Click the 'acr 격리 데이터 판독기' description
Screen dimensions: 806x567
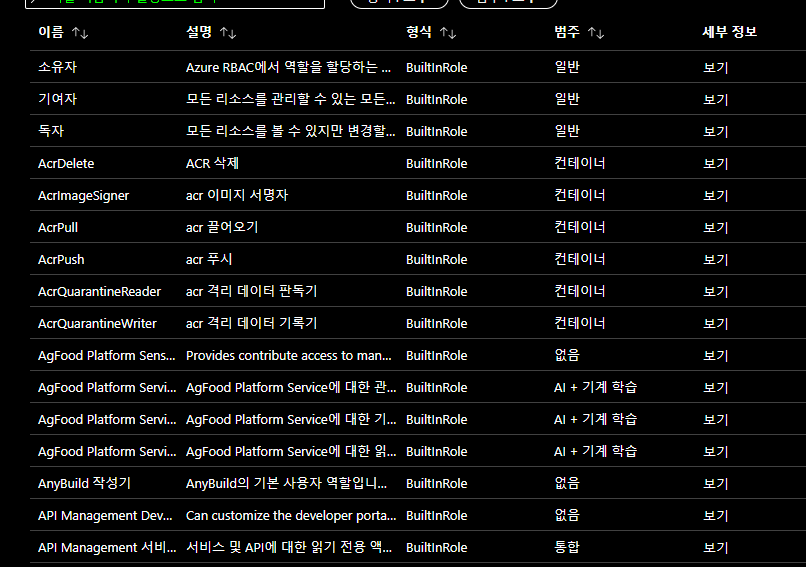[251, 291]
